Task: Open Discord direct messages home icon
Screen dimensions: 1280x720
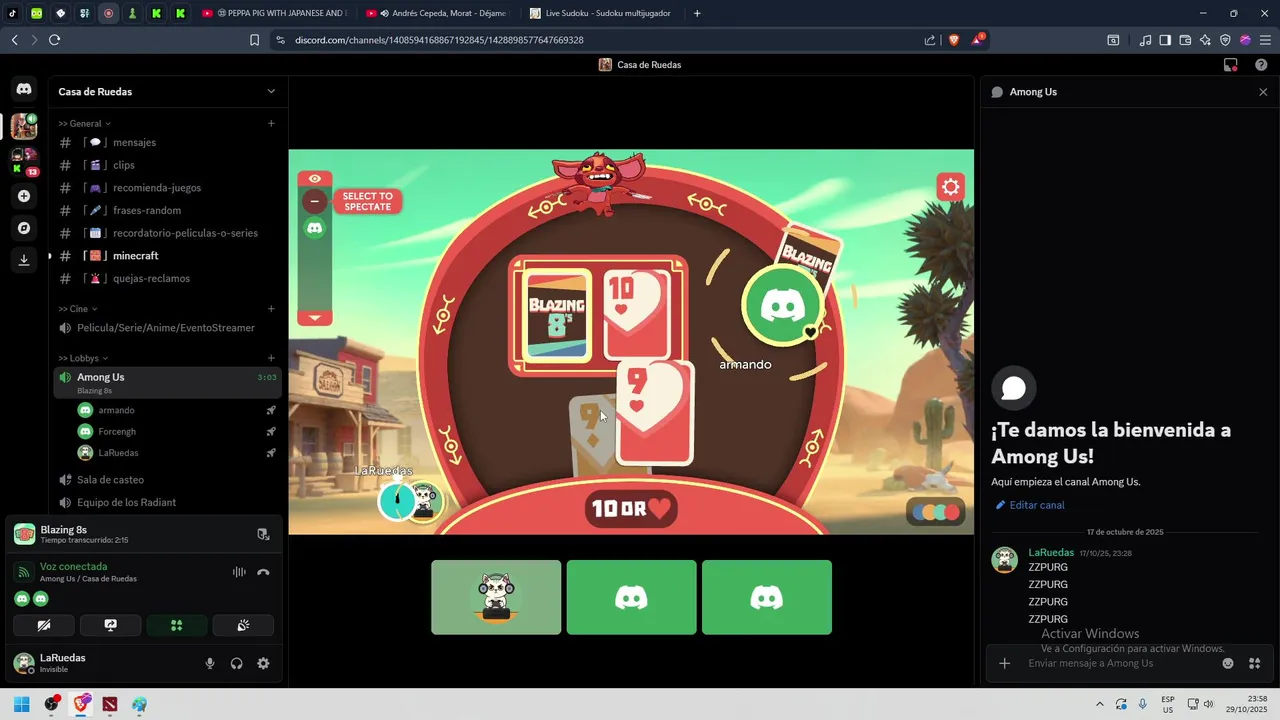Action: click(24, 89)
